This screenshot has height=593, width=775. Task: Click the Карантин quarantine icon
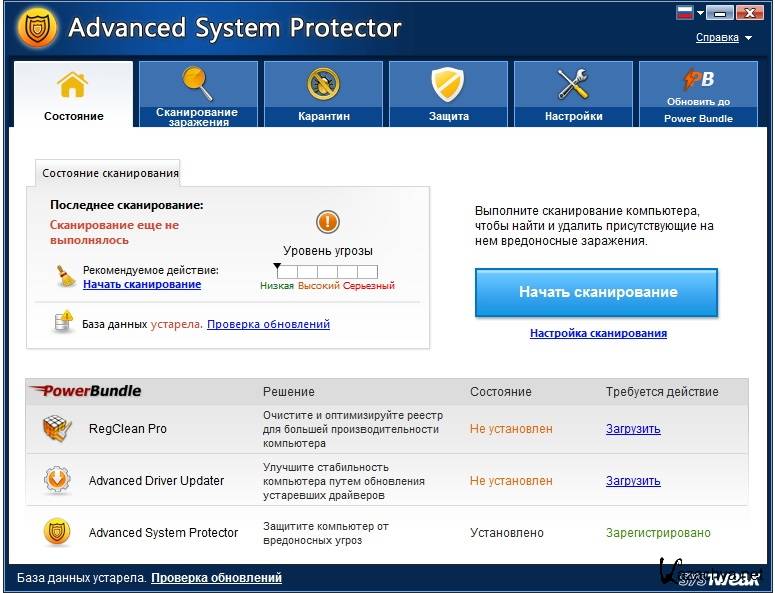[x=323, y=84]
